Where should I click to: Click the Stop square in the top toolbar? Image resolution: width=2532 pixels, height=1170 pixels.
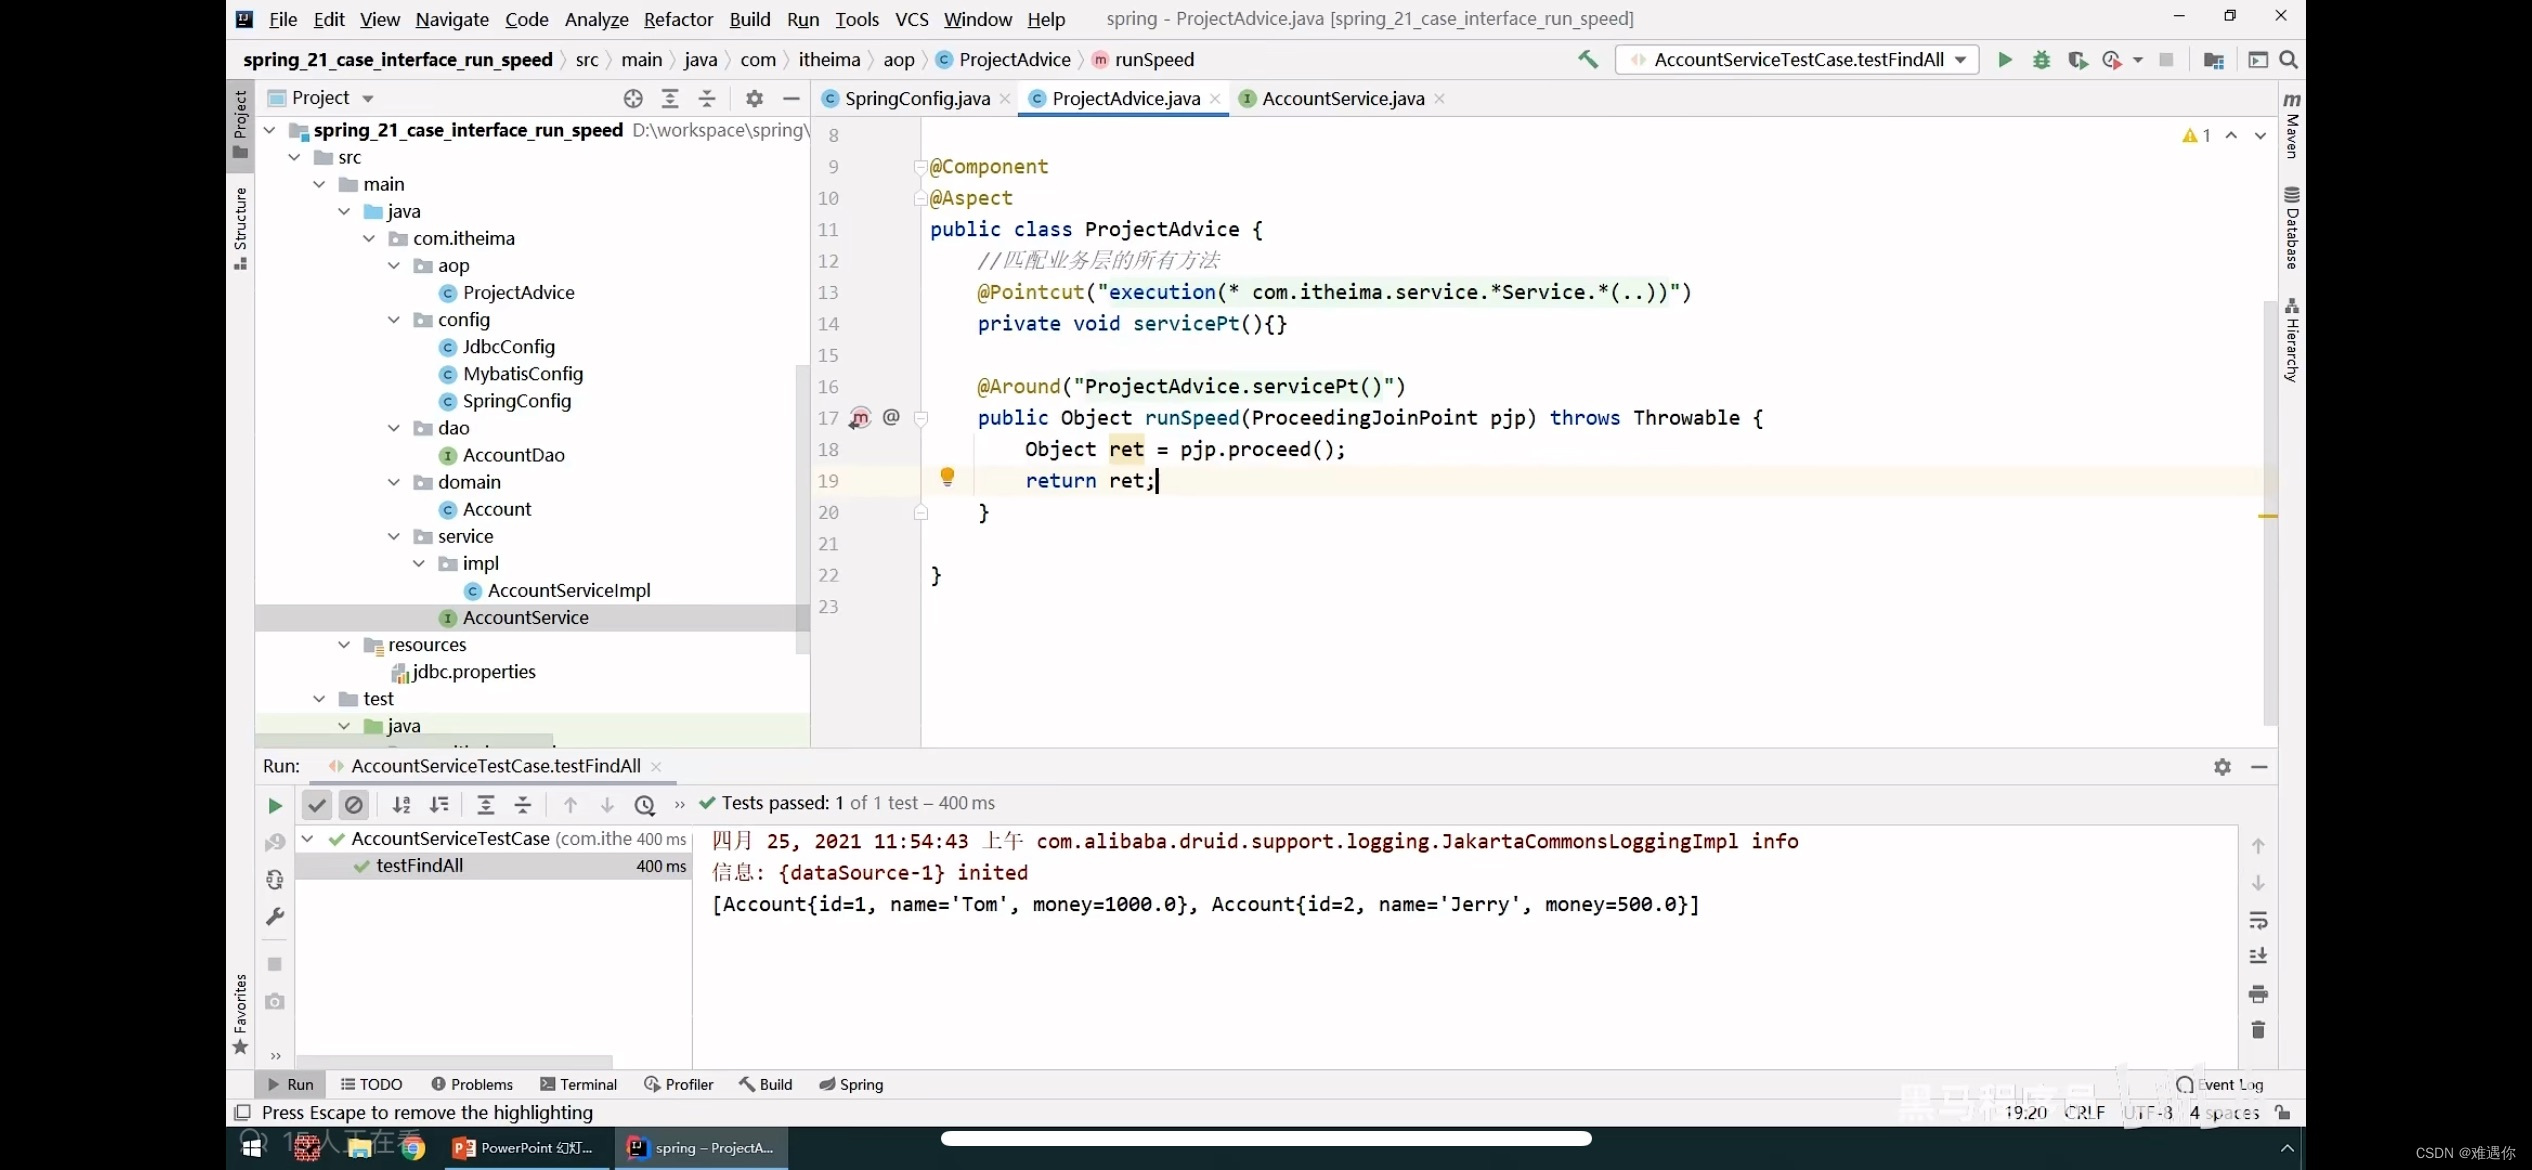[2166, 60]
